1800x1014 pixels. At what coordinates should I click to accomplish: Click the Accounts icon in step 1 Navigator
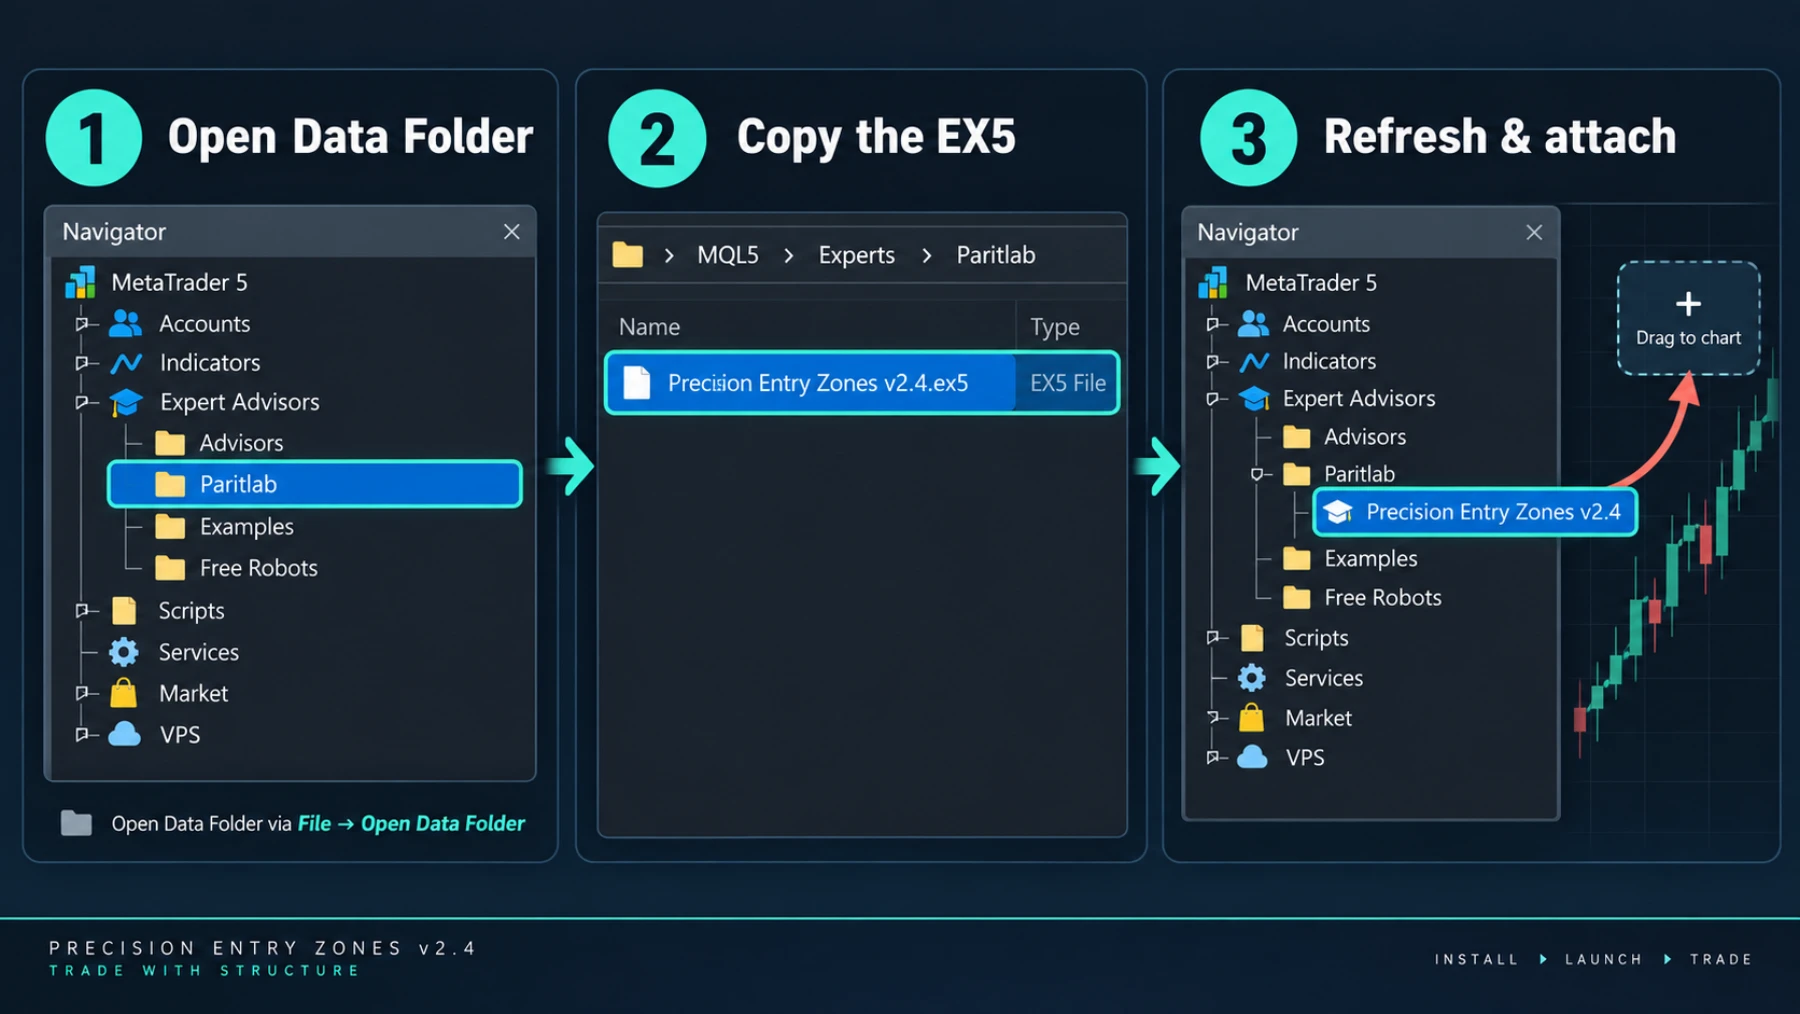point(125,323)
